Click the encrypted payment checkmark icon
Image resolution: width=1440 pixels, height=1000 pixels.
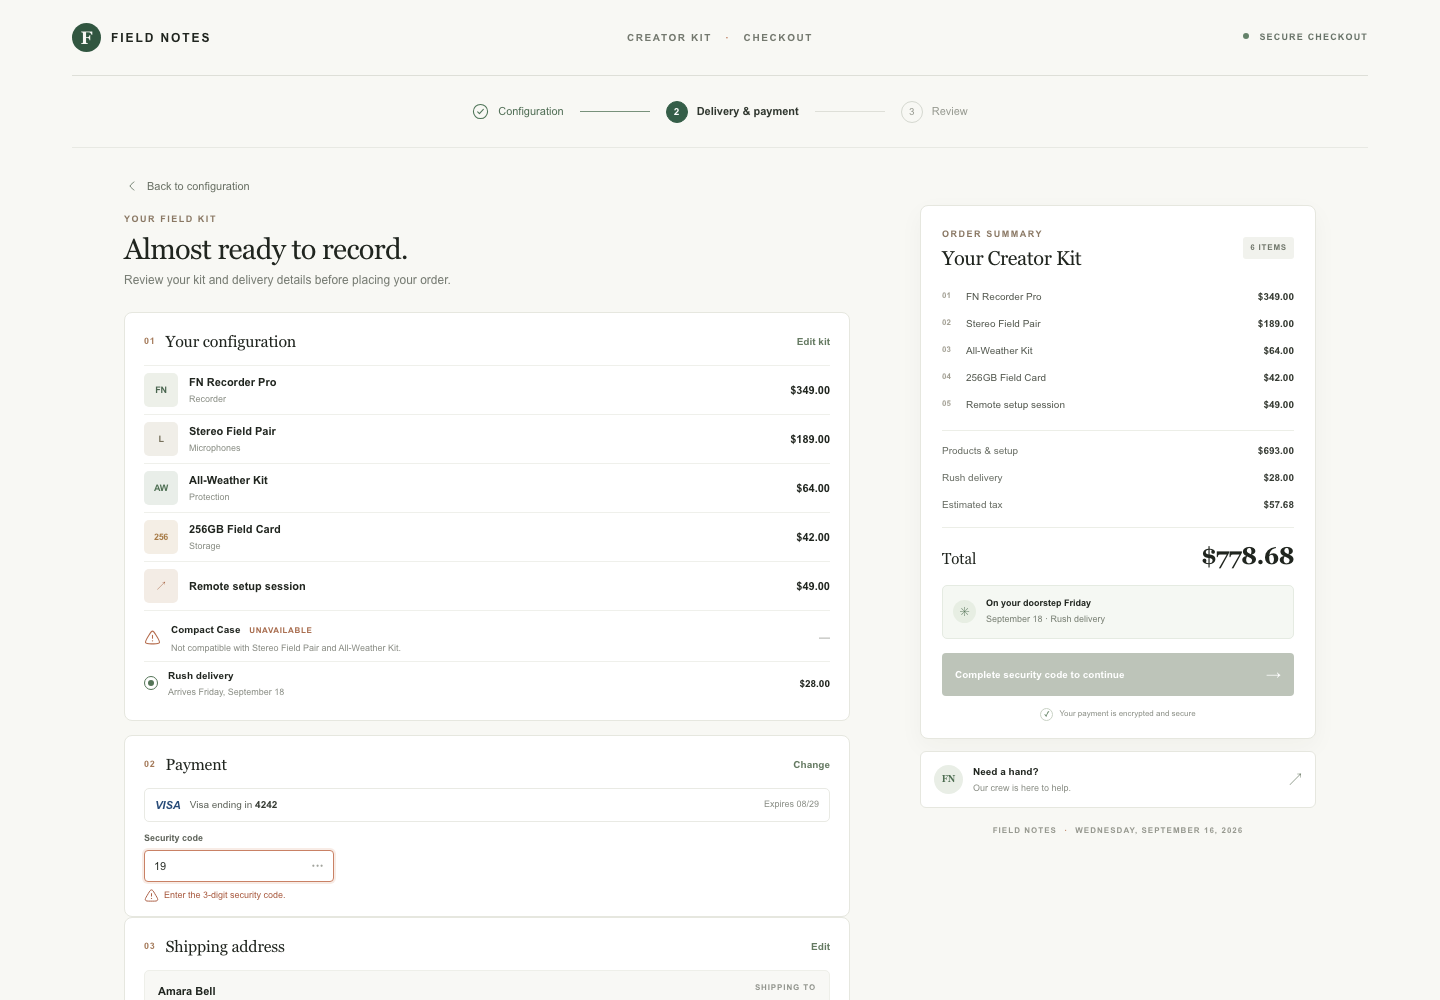[1046, 714]
